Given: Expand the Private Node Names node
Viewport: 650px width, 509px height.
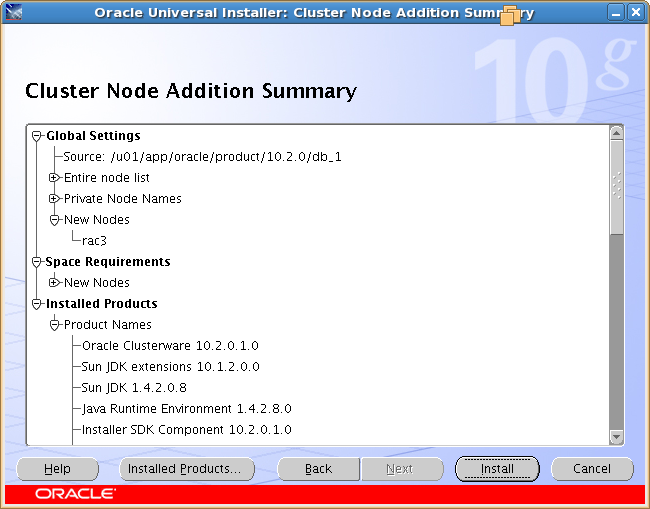Looking at the screenshot, I should point(54,199).
